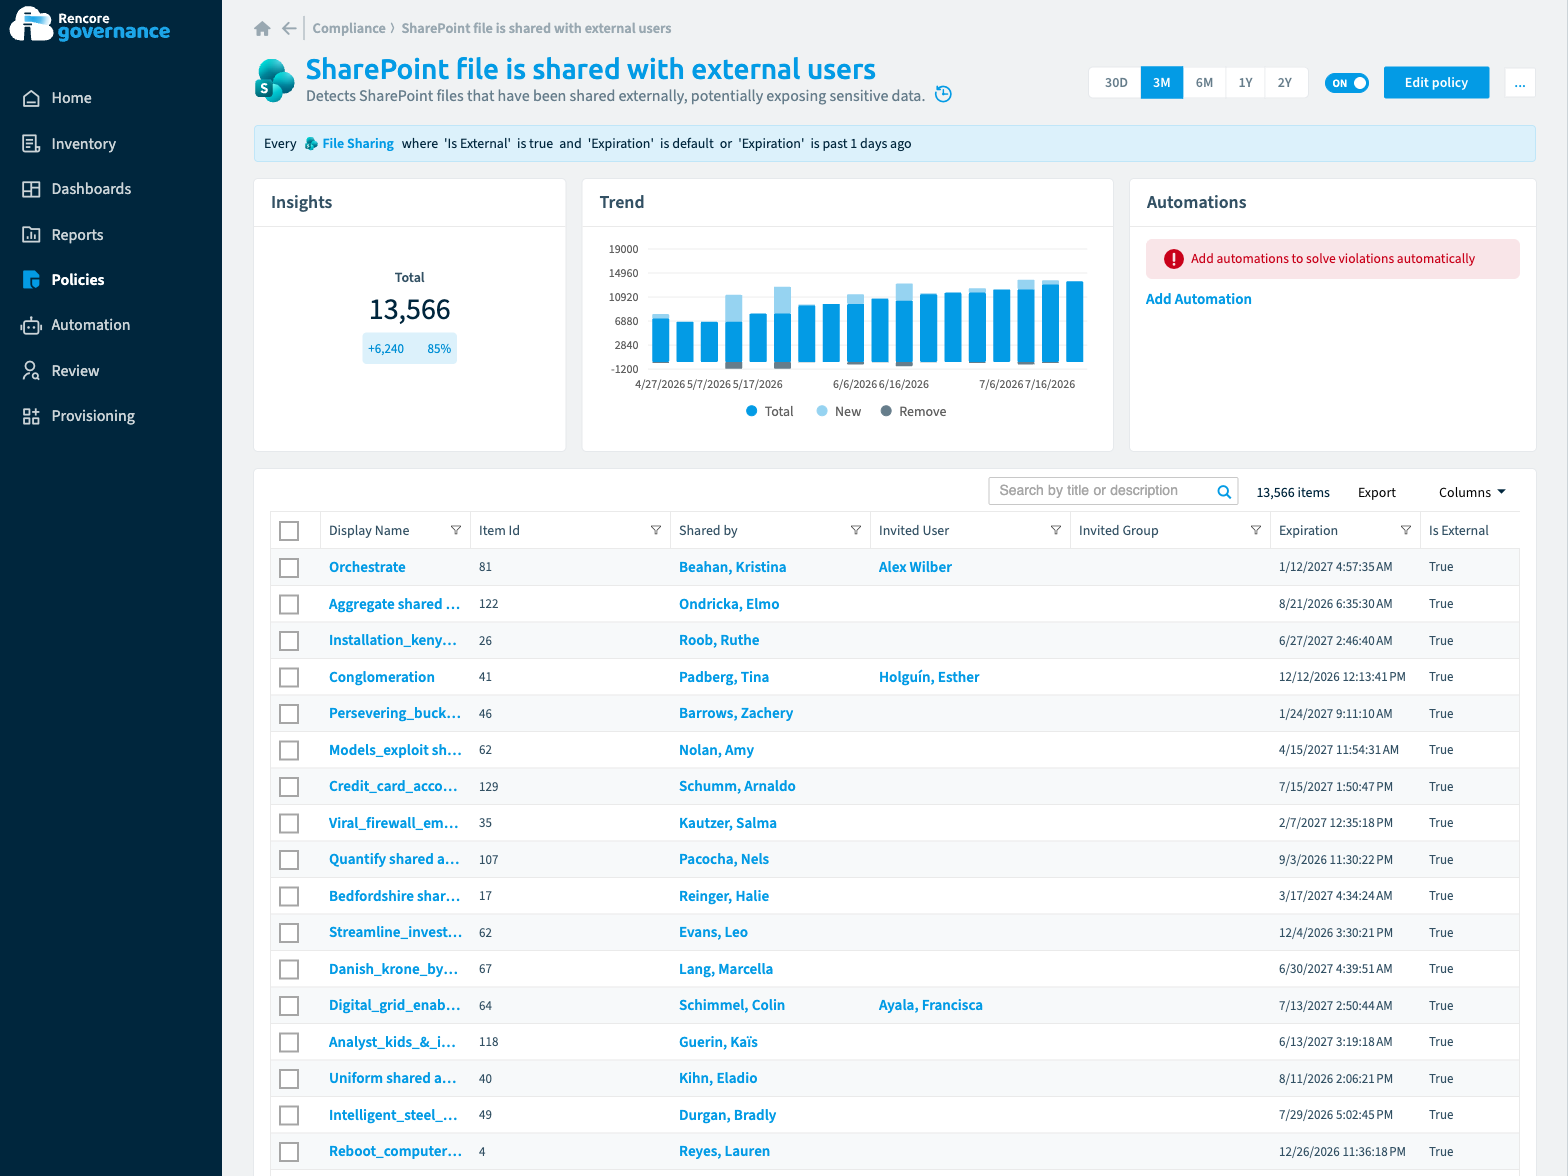Screen dimensions: 1568x1176
Task: Filter the Display Name column
Action: pos(456,530)
